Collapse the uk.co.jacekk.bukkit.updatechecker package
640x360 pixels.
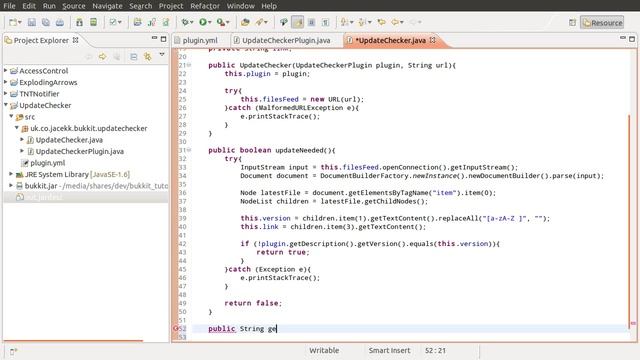pyautogui.click(x=17, y=128)
